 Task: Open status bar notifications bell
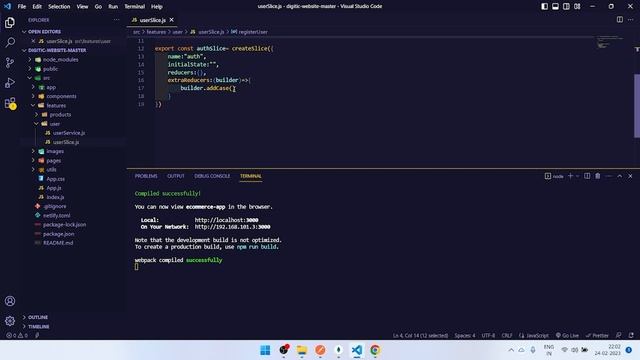(631, 336)
